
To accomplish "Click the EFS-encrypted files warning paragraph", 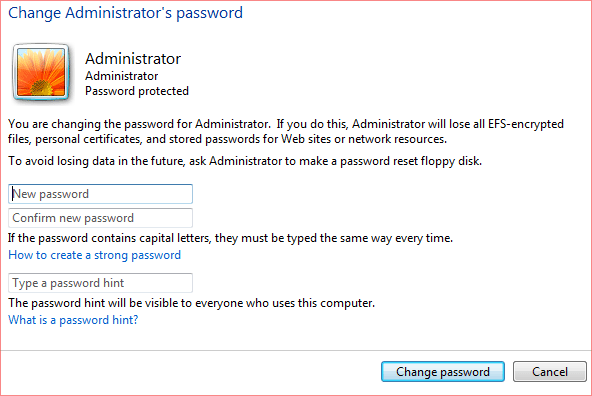I will tap(286, 131).
